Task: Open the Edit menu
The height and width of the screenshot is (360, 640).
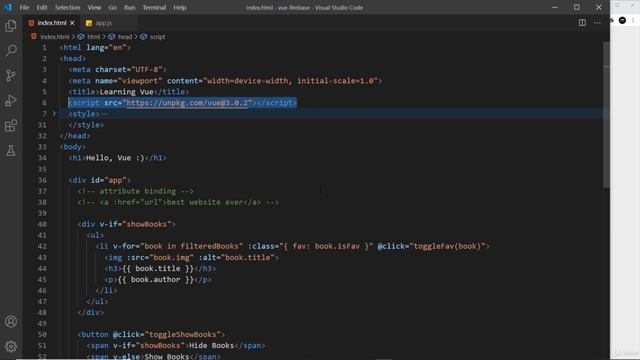Action: [x=42, y=8]
